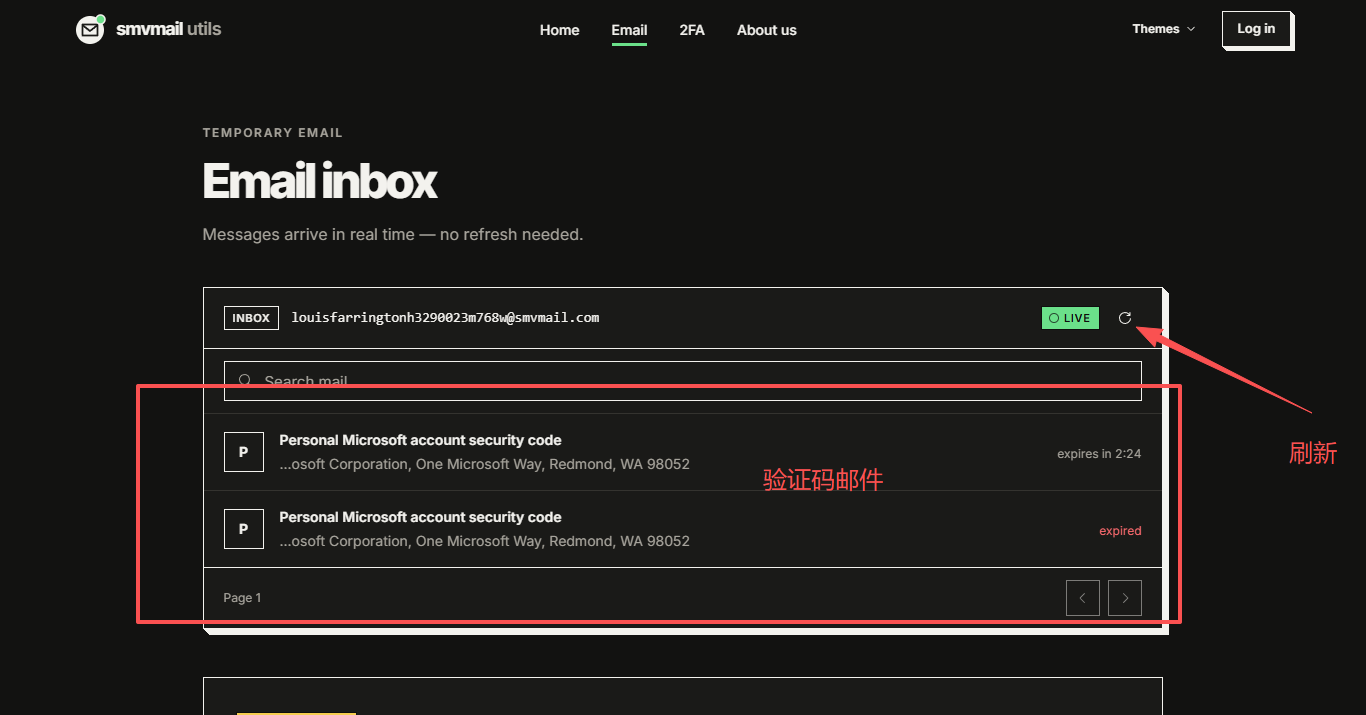Click the 'expires in 2:24' label
The image size is (1366, 715).
point(1099,454)
